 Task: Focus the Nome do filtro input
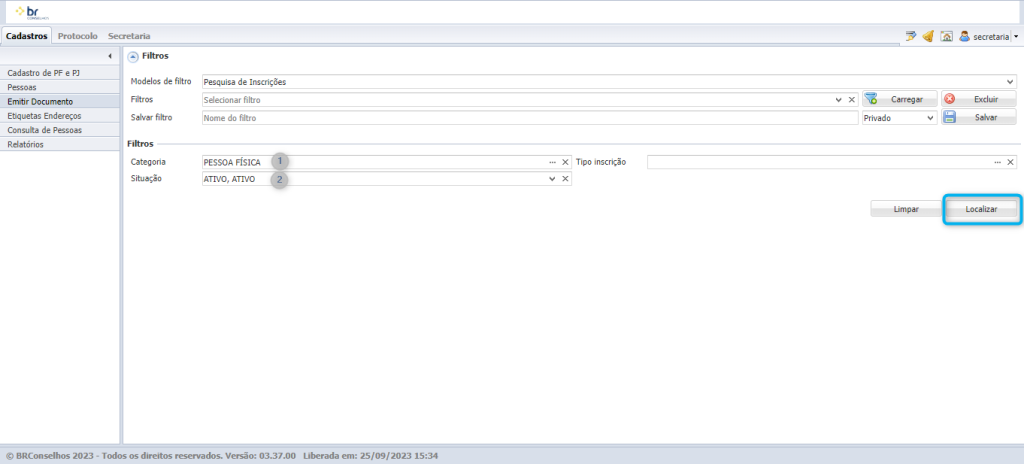[x=530, y=118]
